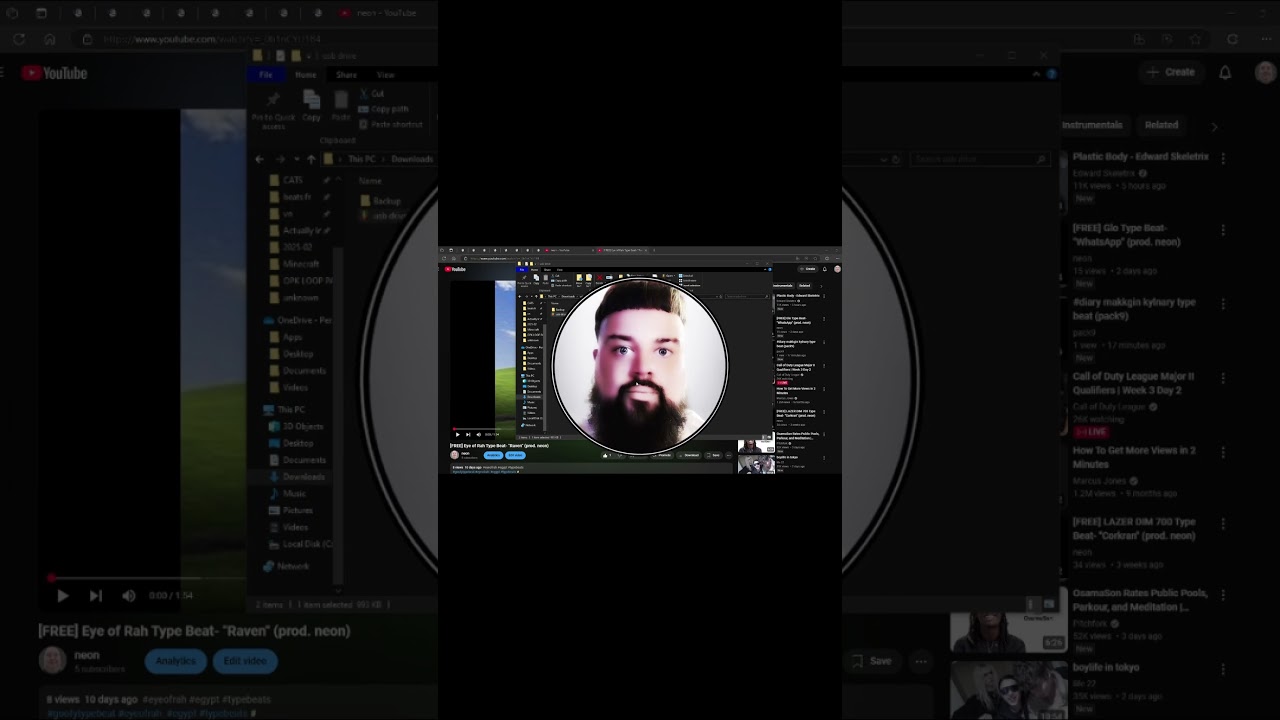The image size is (1280, 720).
Task: Click 'This PC' in the Explorer breadcrumb
Action: (x=362, y=159)
